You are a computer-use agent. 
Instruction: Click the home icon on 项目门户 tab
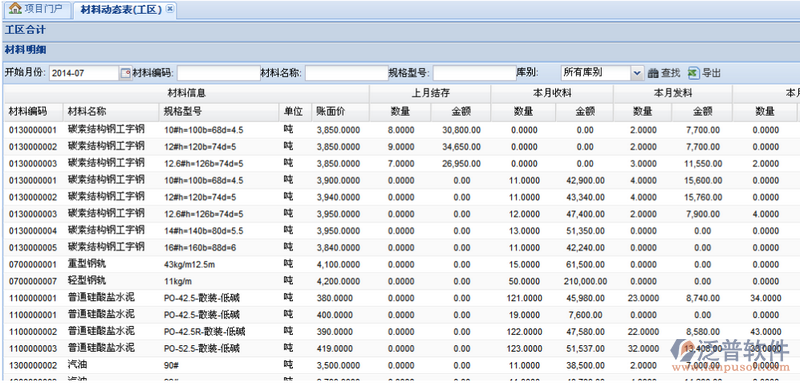tap(15, 9)
